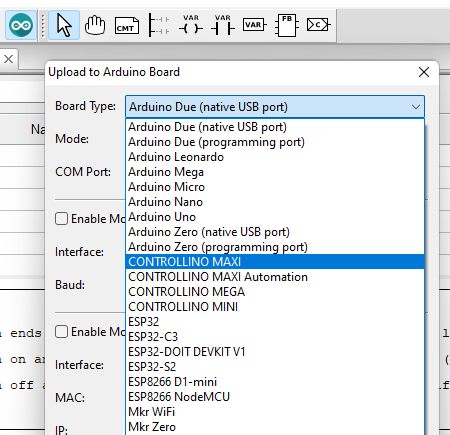Screen dimensions: 450x435
Task: Select Arduino Mega board
Action: pyautogui.click(x=275, y=172)
